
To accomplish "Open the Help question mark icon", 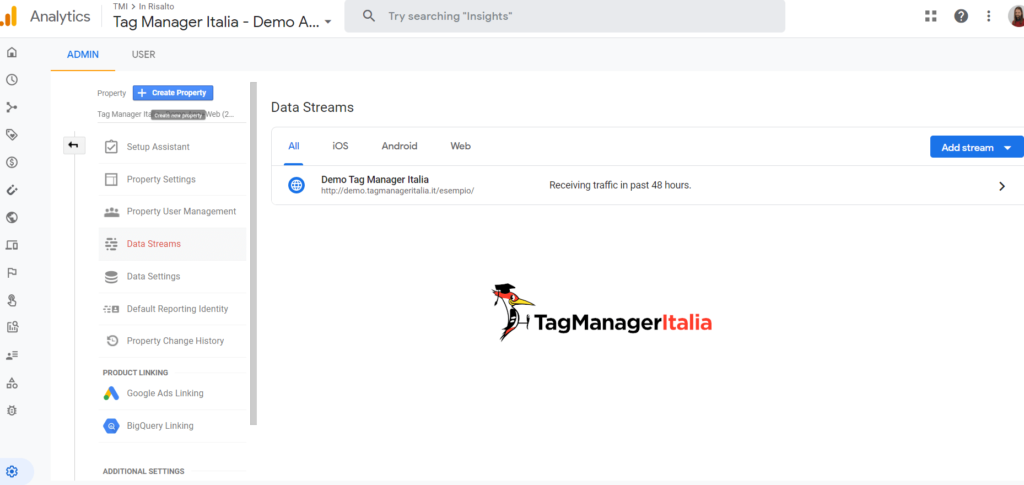I will (961, 16).
